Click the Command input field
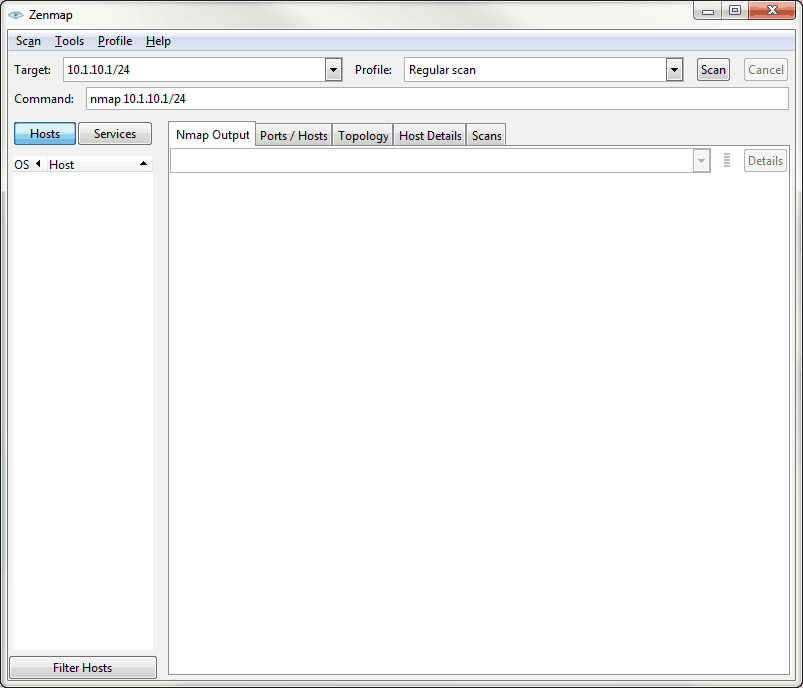Screen dimensions: 803x688 coord(437,99)
